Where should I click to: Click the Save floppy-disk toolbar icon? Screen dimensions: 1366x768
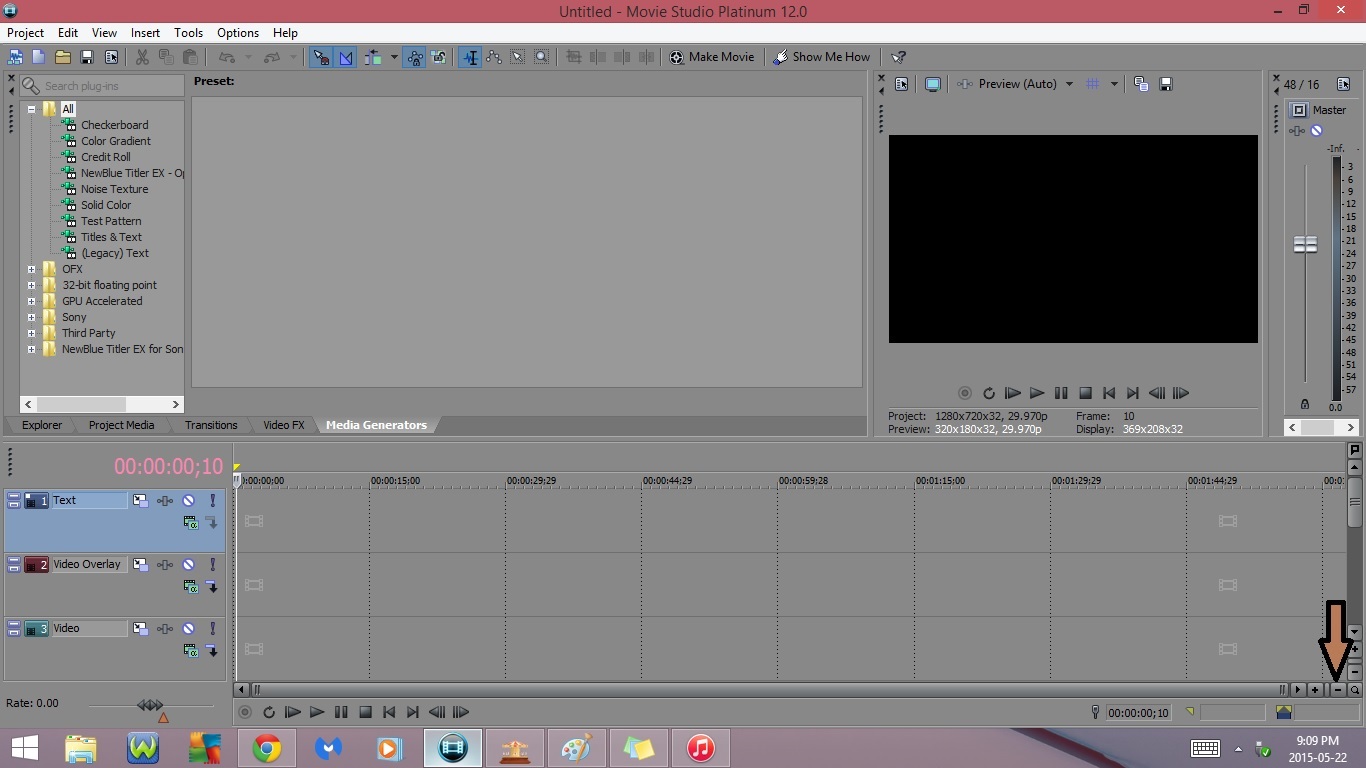click(x=87, y=57)
